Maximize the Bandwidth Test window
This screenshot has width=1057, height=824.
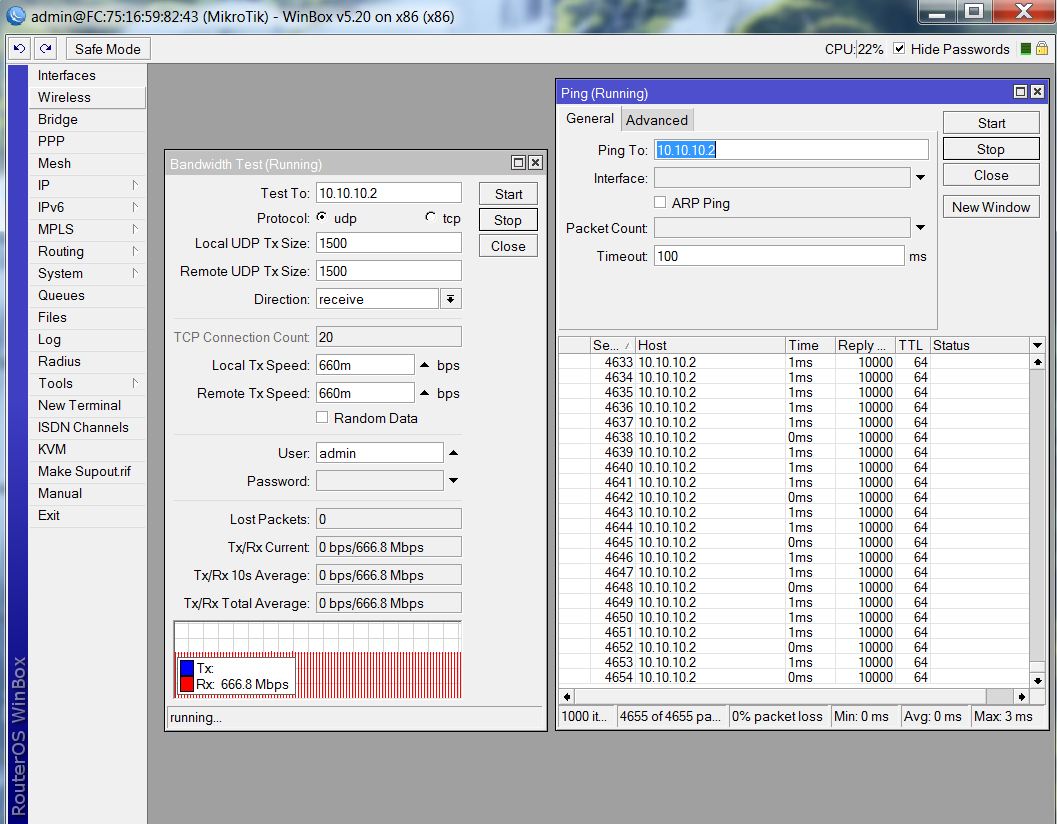point(518,163)
